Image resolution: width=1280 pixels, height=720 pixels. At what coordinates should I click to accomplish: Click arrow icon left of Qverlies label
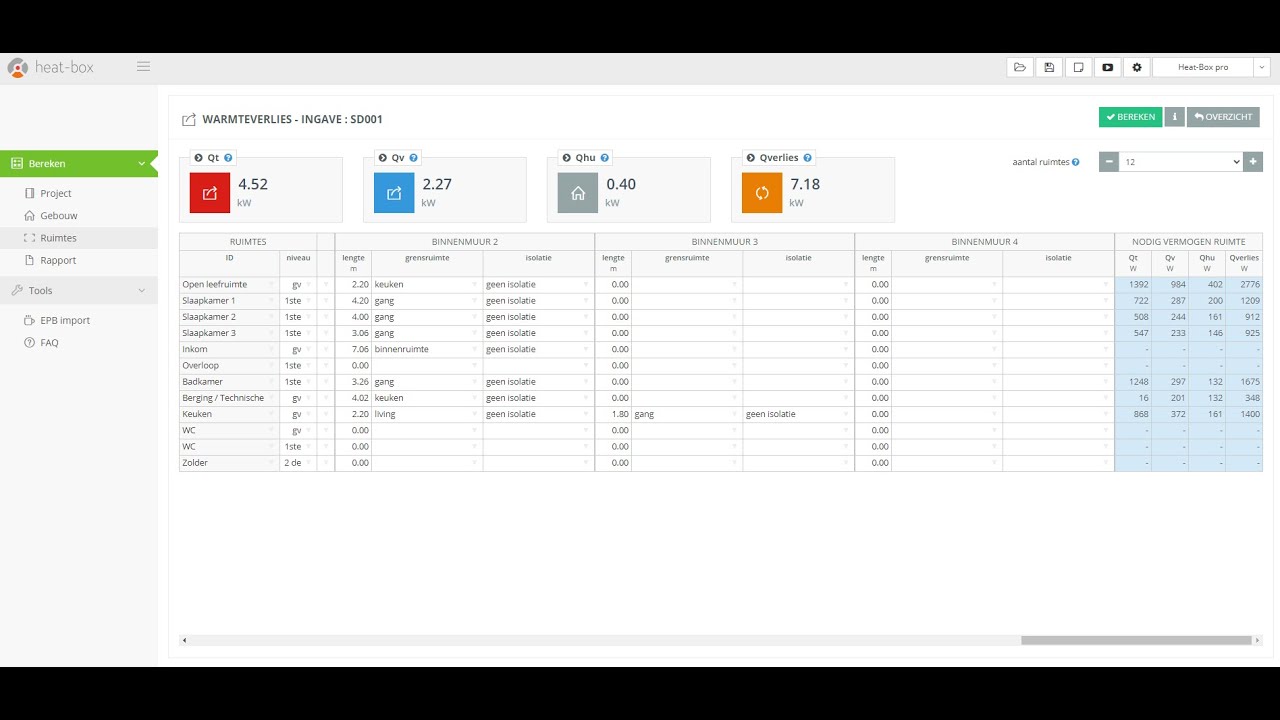(x=751, y=158)
